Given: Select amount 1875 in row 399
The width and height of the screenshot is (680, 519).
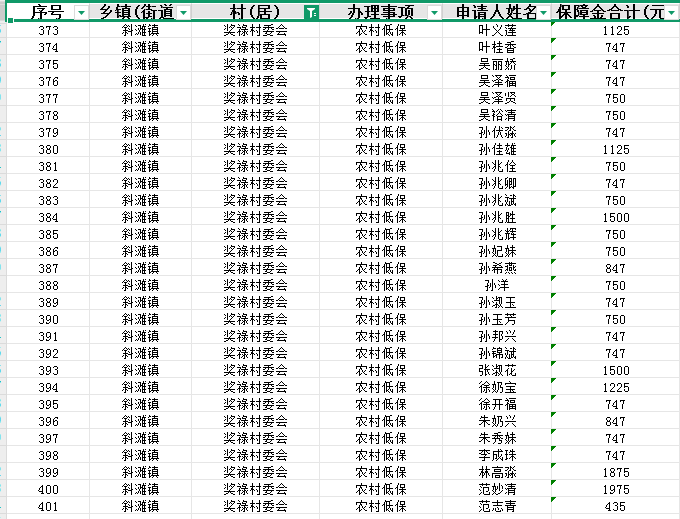Looking at the screenshot, I should point(615,472).
